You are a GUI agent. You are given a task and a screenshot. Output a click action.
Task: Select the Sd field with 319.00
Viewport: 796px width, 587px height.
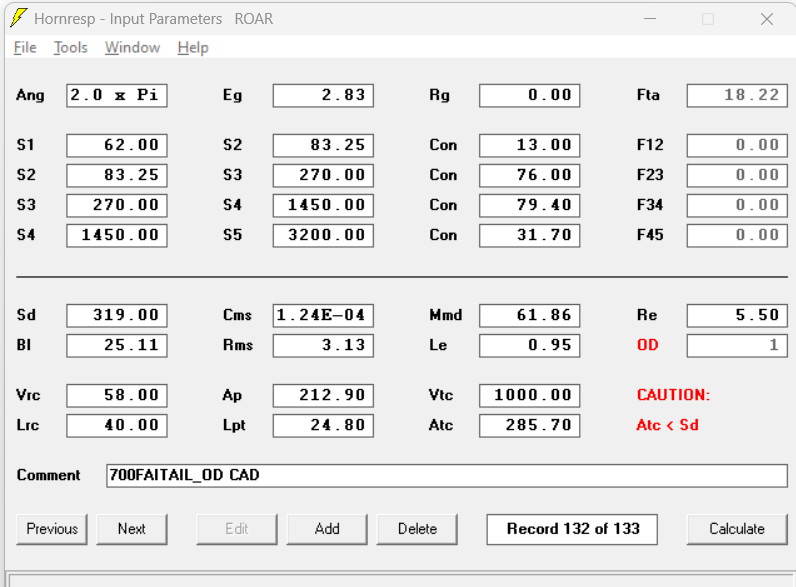[117, 315]
